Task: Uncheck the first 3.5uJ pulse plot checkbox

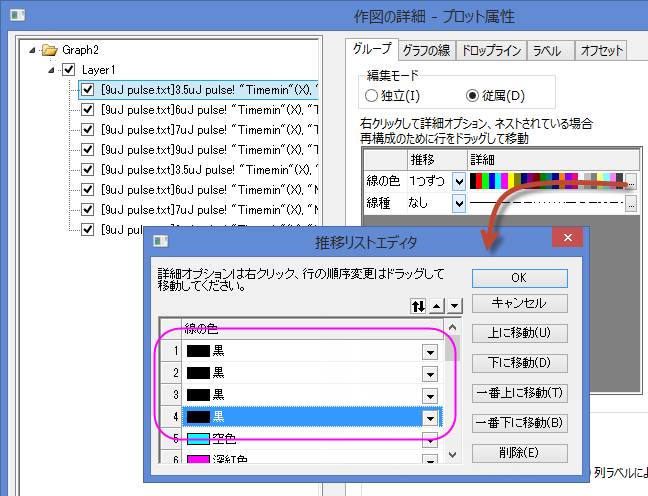Action: coord(88,89)
